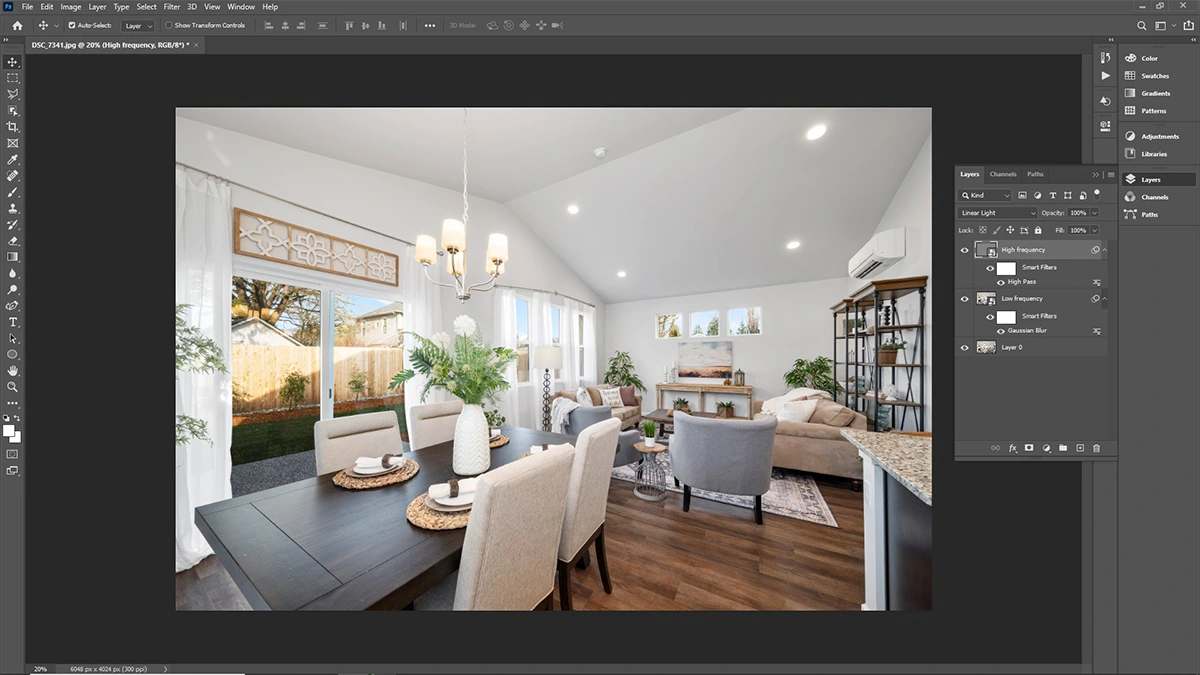Open the Filter menu
Screen dimensions: 1200x675
[x=171, y=7]
